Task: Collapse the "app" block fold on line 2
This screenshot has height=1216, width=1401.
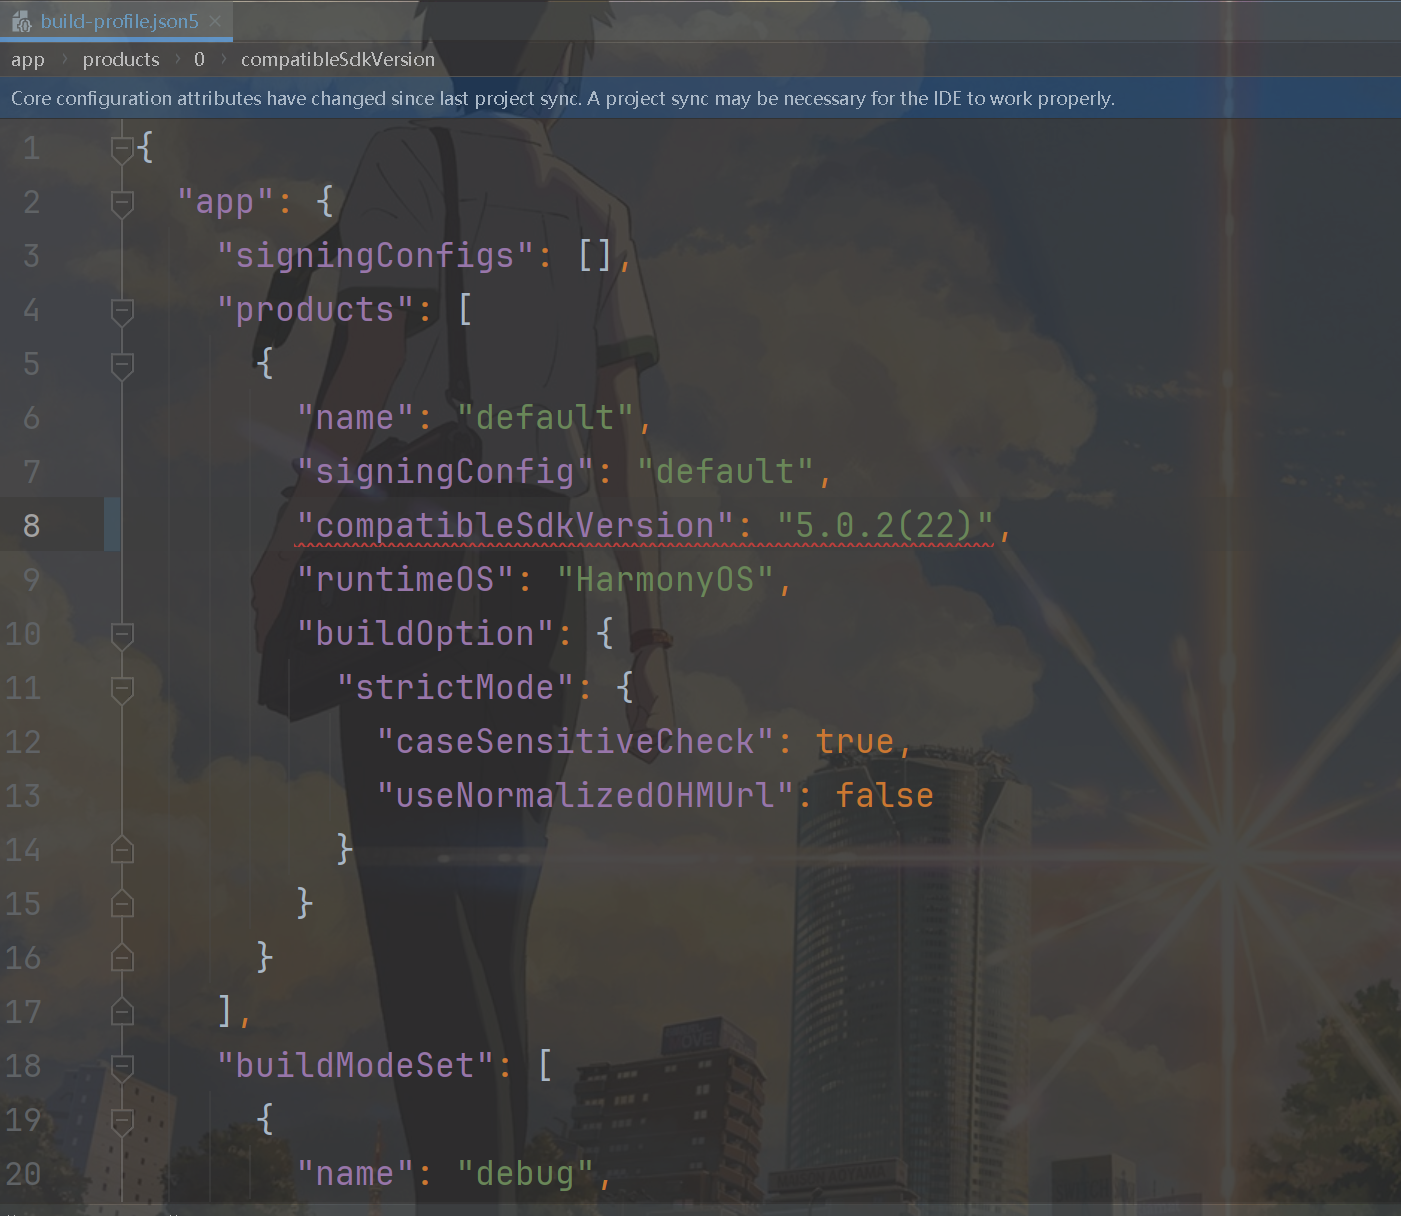Action: point(122,203)
